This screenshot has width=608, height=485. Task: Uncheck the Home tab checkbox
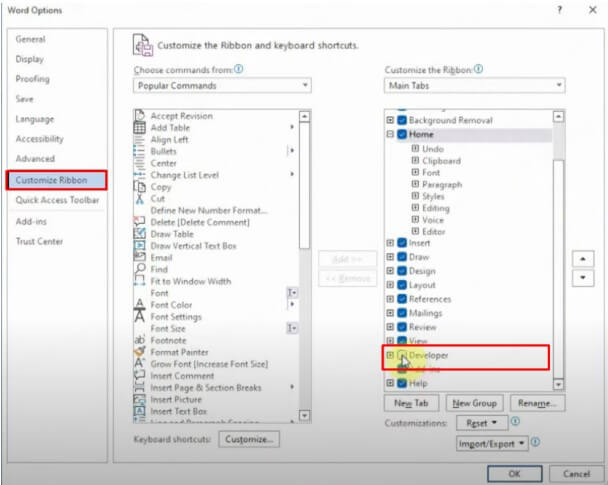point(402,134)
